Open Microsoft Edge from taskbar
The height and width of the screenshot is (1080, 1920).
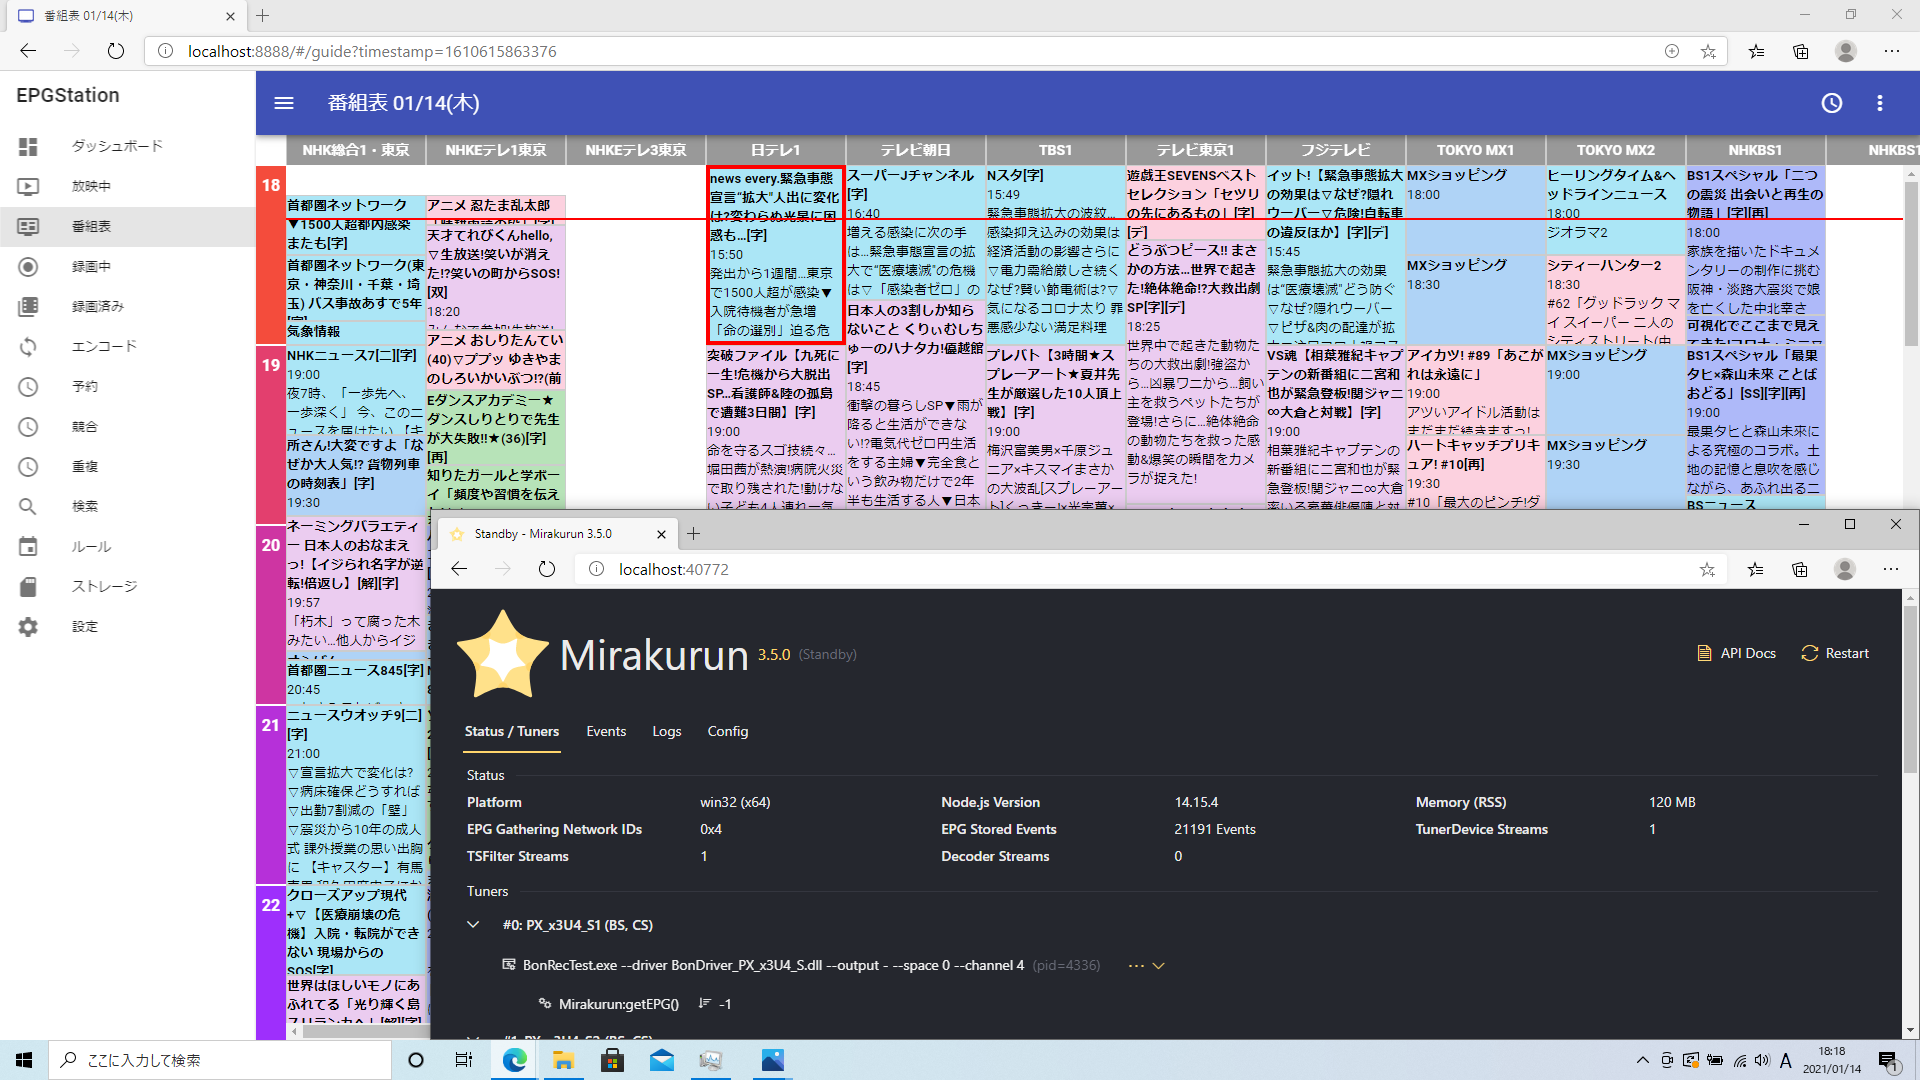point(514,1060)
